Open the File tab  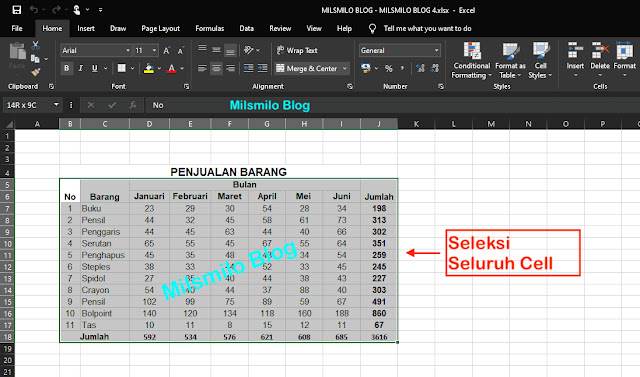click(17, 28)
